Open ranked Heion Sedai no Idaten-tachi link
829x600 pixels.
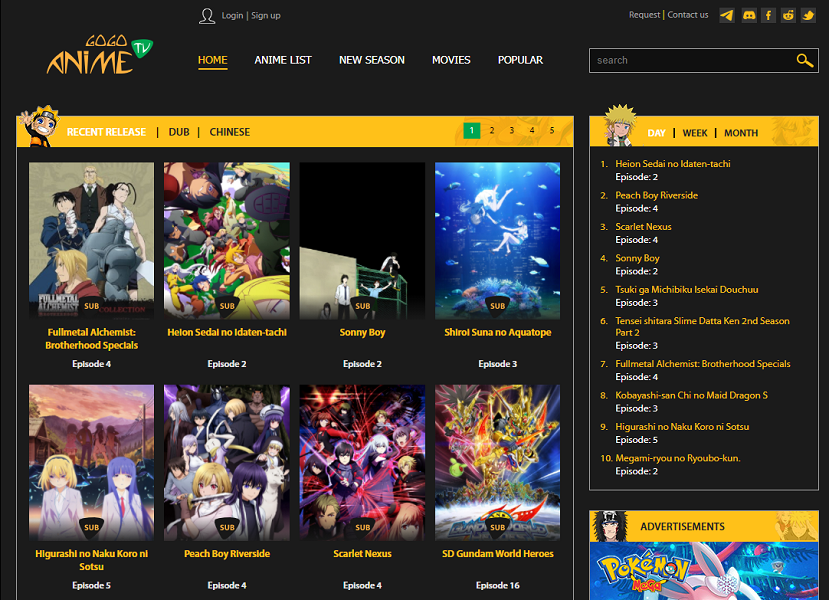673,164
